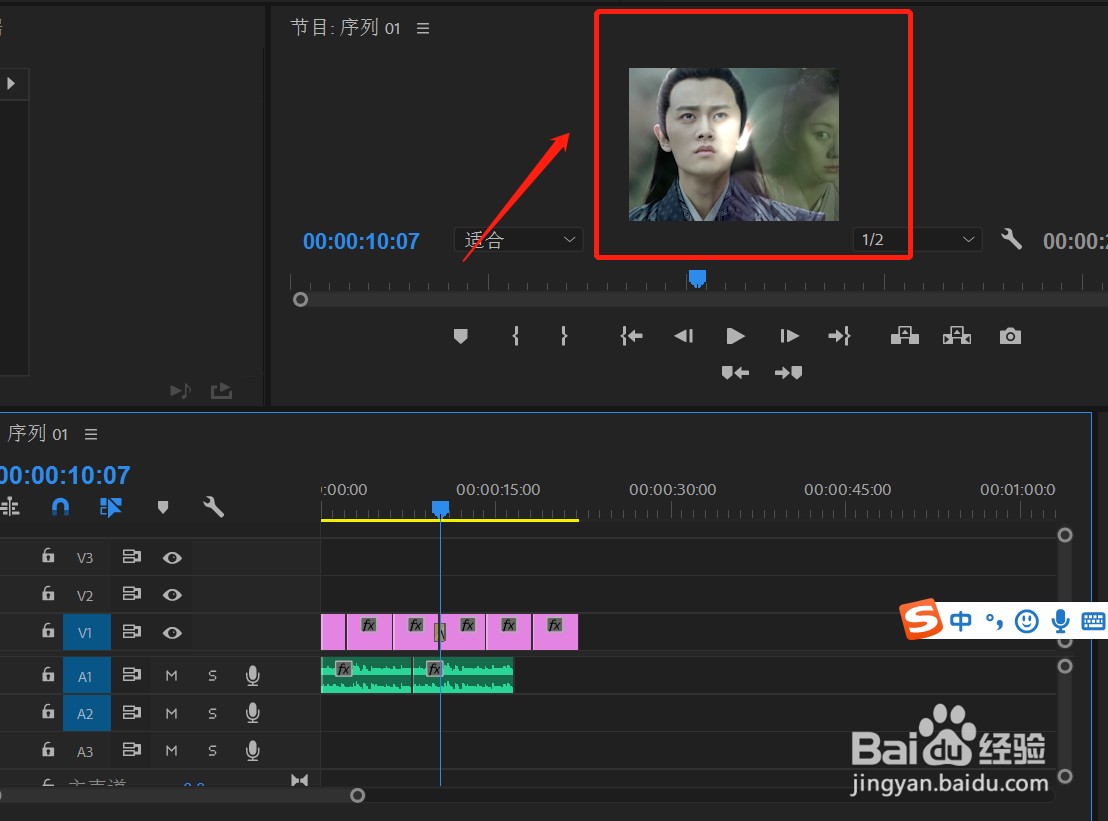The height and width of the screenshot is (821, 1108).
Task: Solo track A3
Action: [x=212, y=750]
